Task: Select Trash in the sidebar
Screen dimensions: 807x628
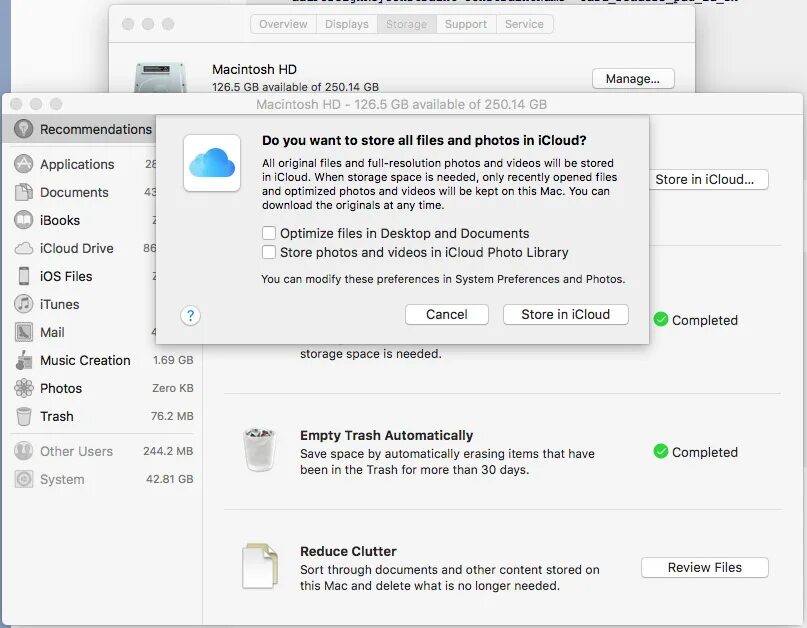Action: (x=103, y=416)
